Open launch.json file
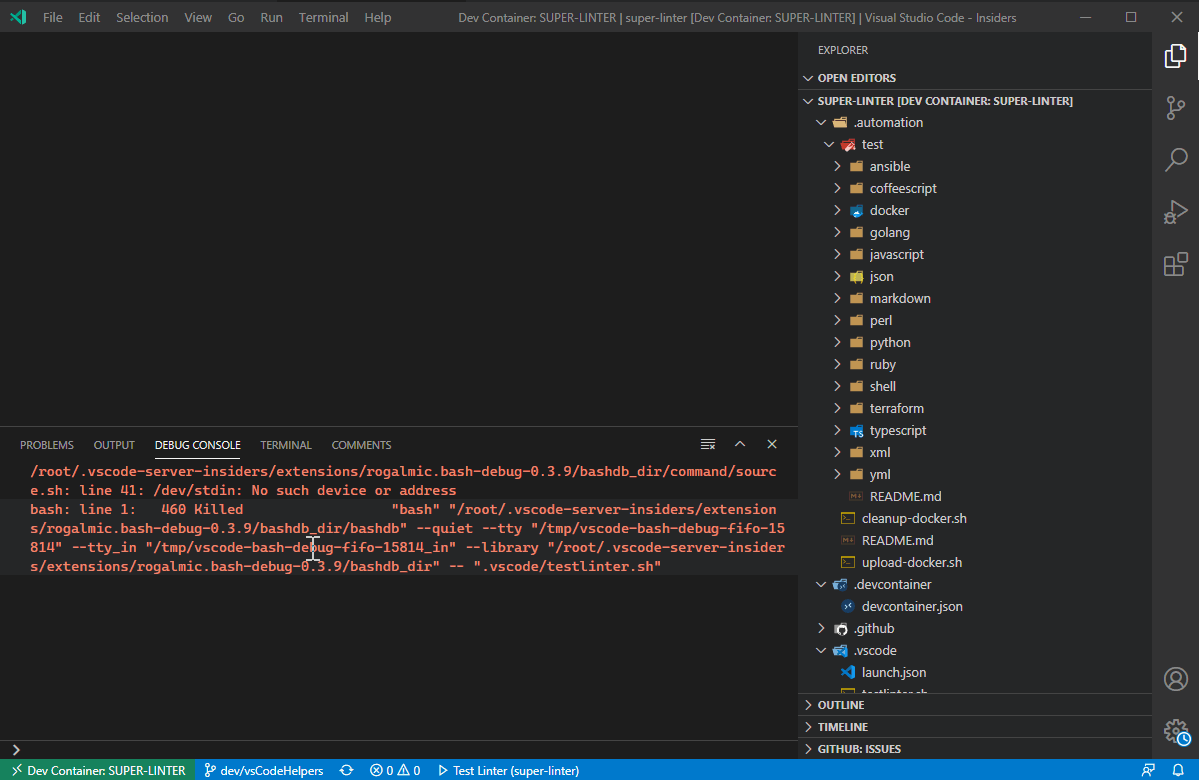This screenshot has width=1199, height=780. coord(975,673)
